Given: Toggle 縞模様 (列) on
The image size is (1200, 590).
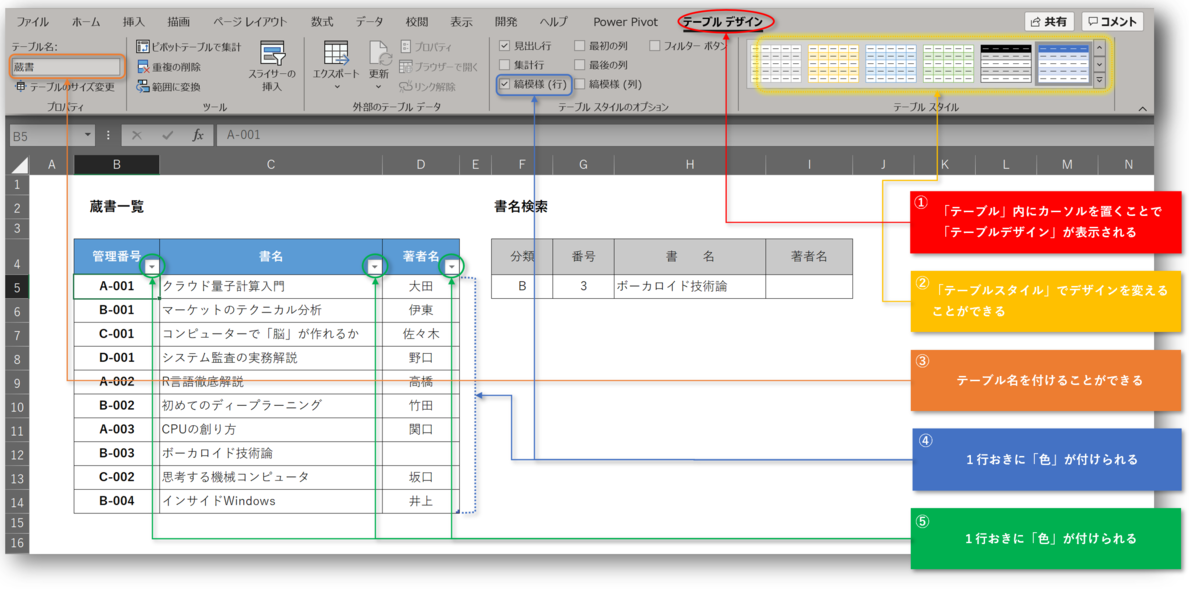Looking at the screenshot, I should click(580, 83).
